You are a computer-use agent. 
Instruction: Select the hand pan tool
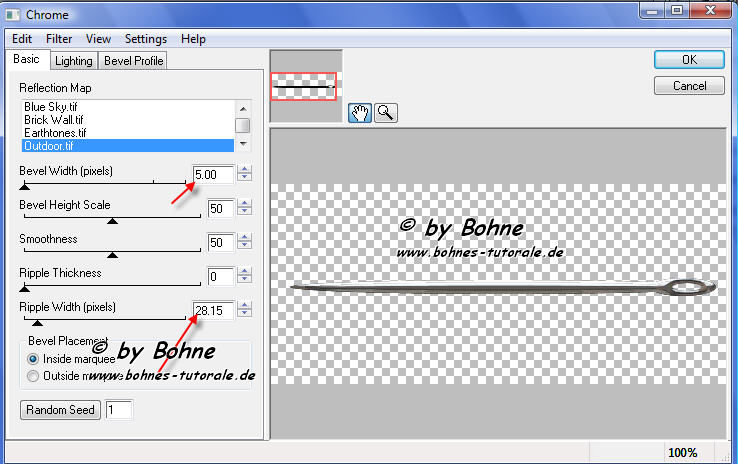point(360,113)
